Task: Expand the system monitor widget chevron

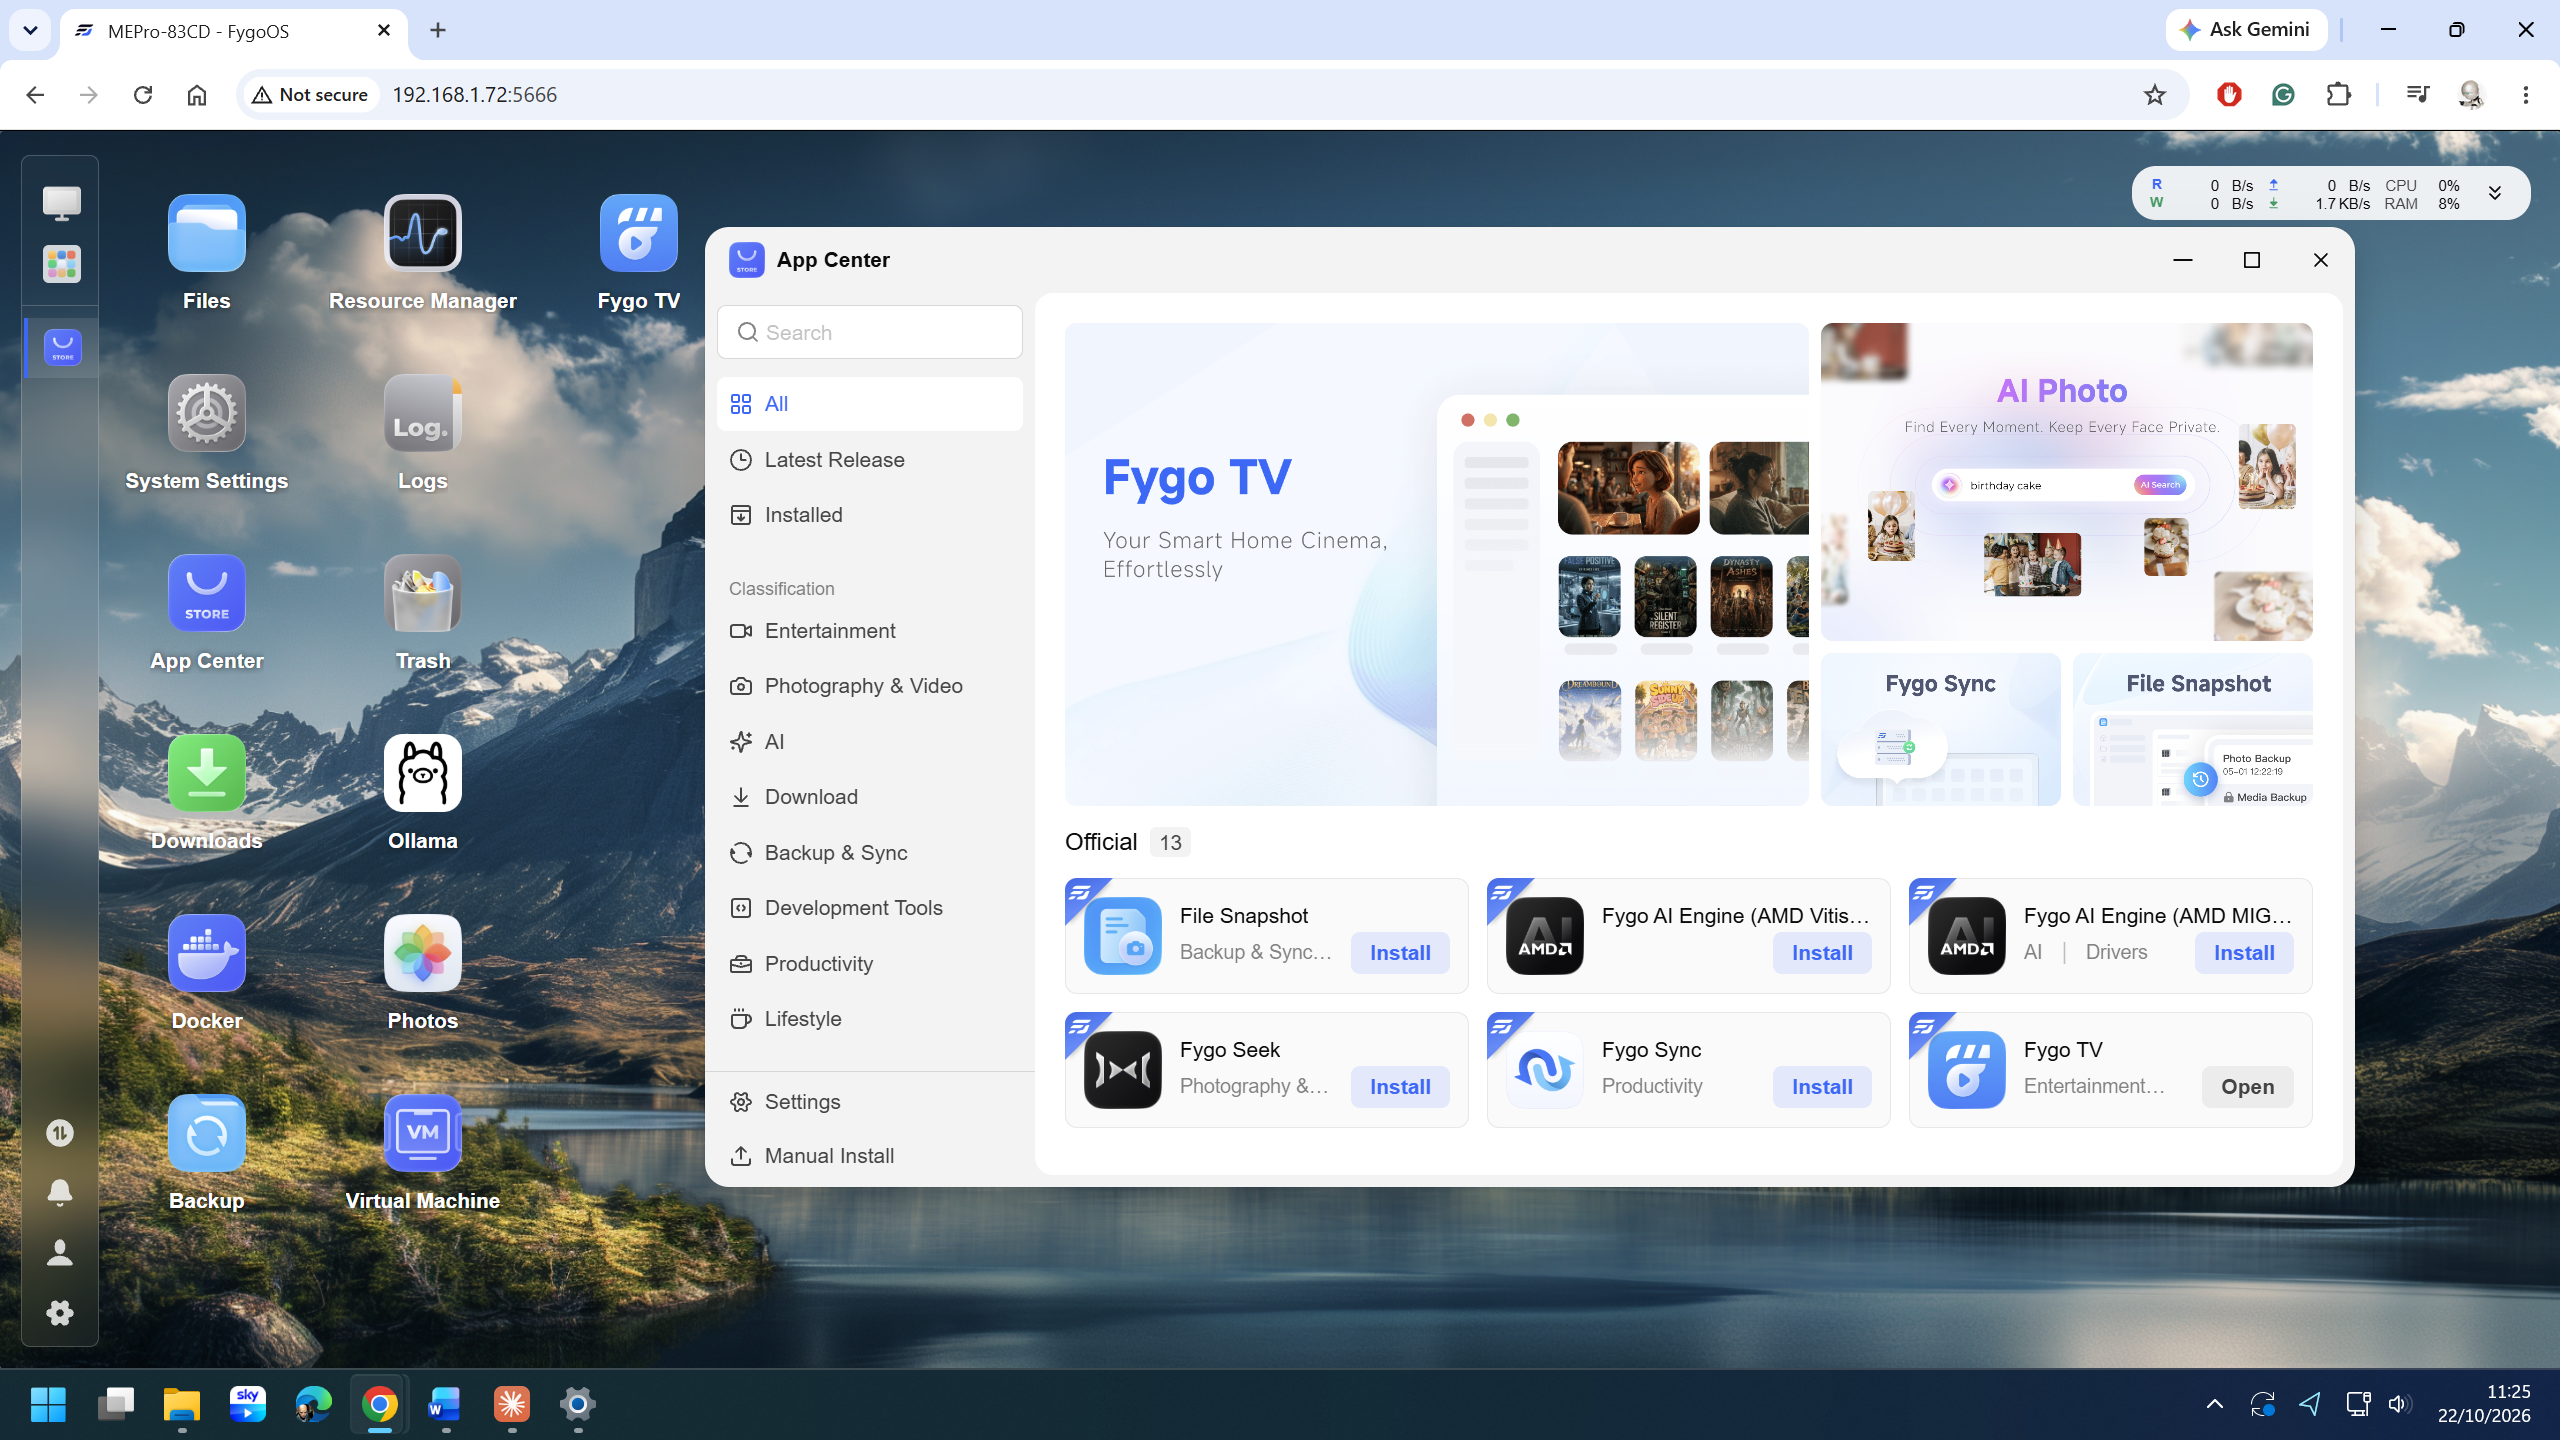Action: (x=2495, y=194)
